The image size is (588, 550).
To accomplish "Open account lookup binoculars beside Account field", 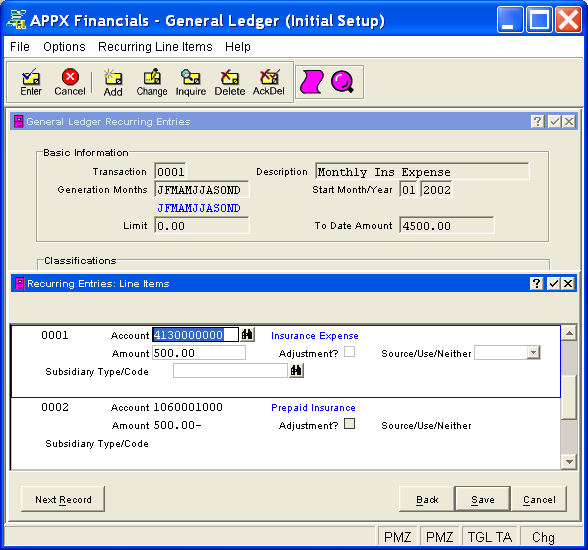I will (247, 334).
